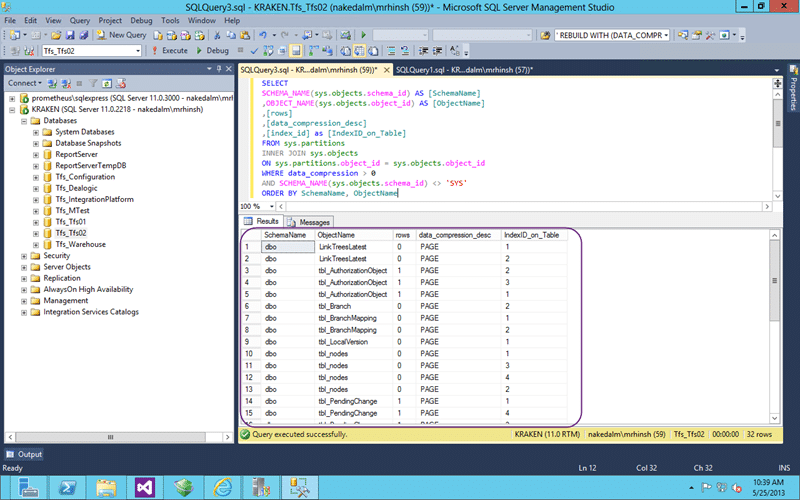Collapse the Databases folder
The width and height of the screenshot is (800, 500).
click(24, 121)
